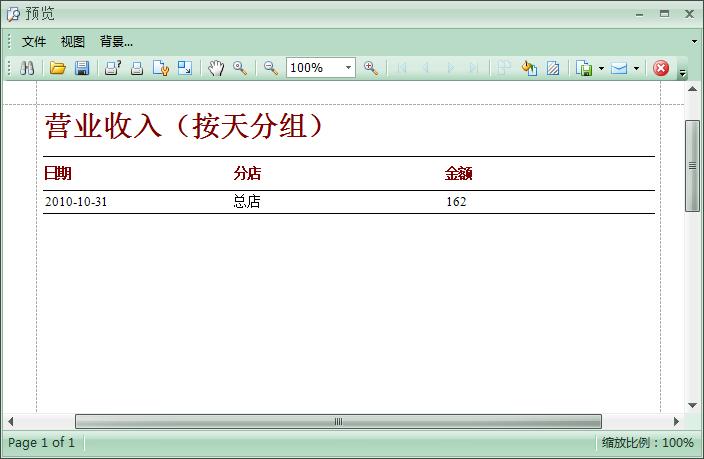Click the horizontal scrollbar right arrow
704x459 pixels.
tap(676, 421)
